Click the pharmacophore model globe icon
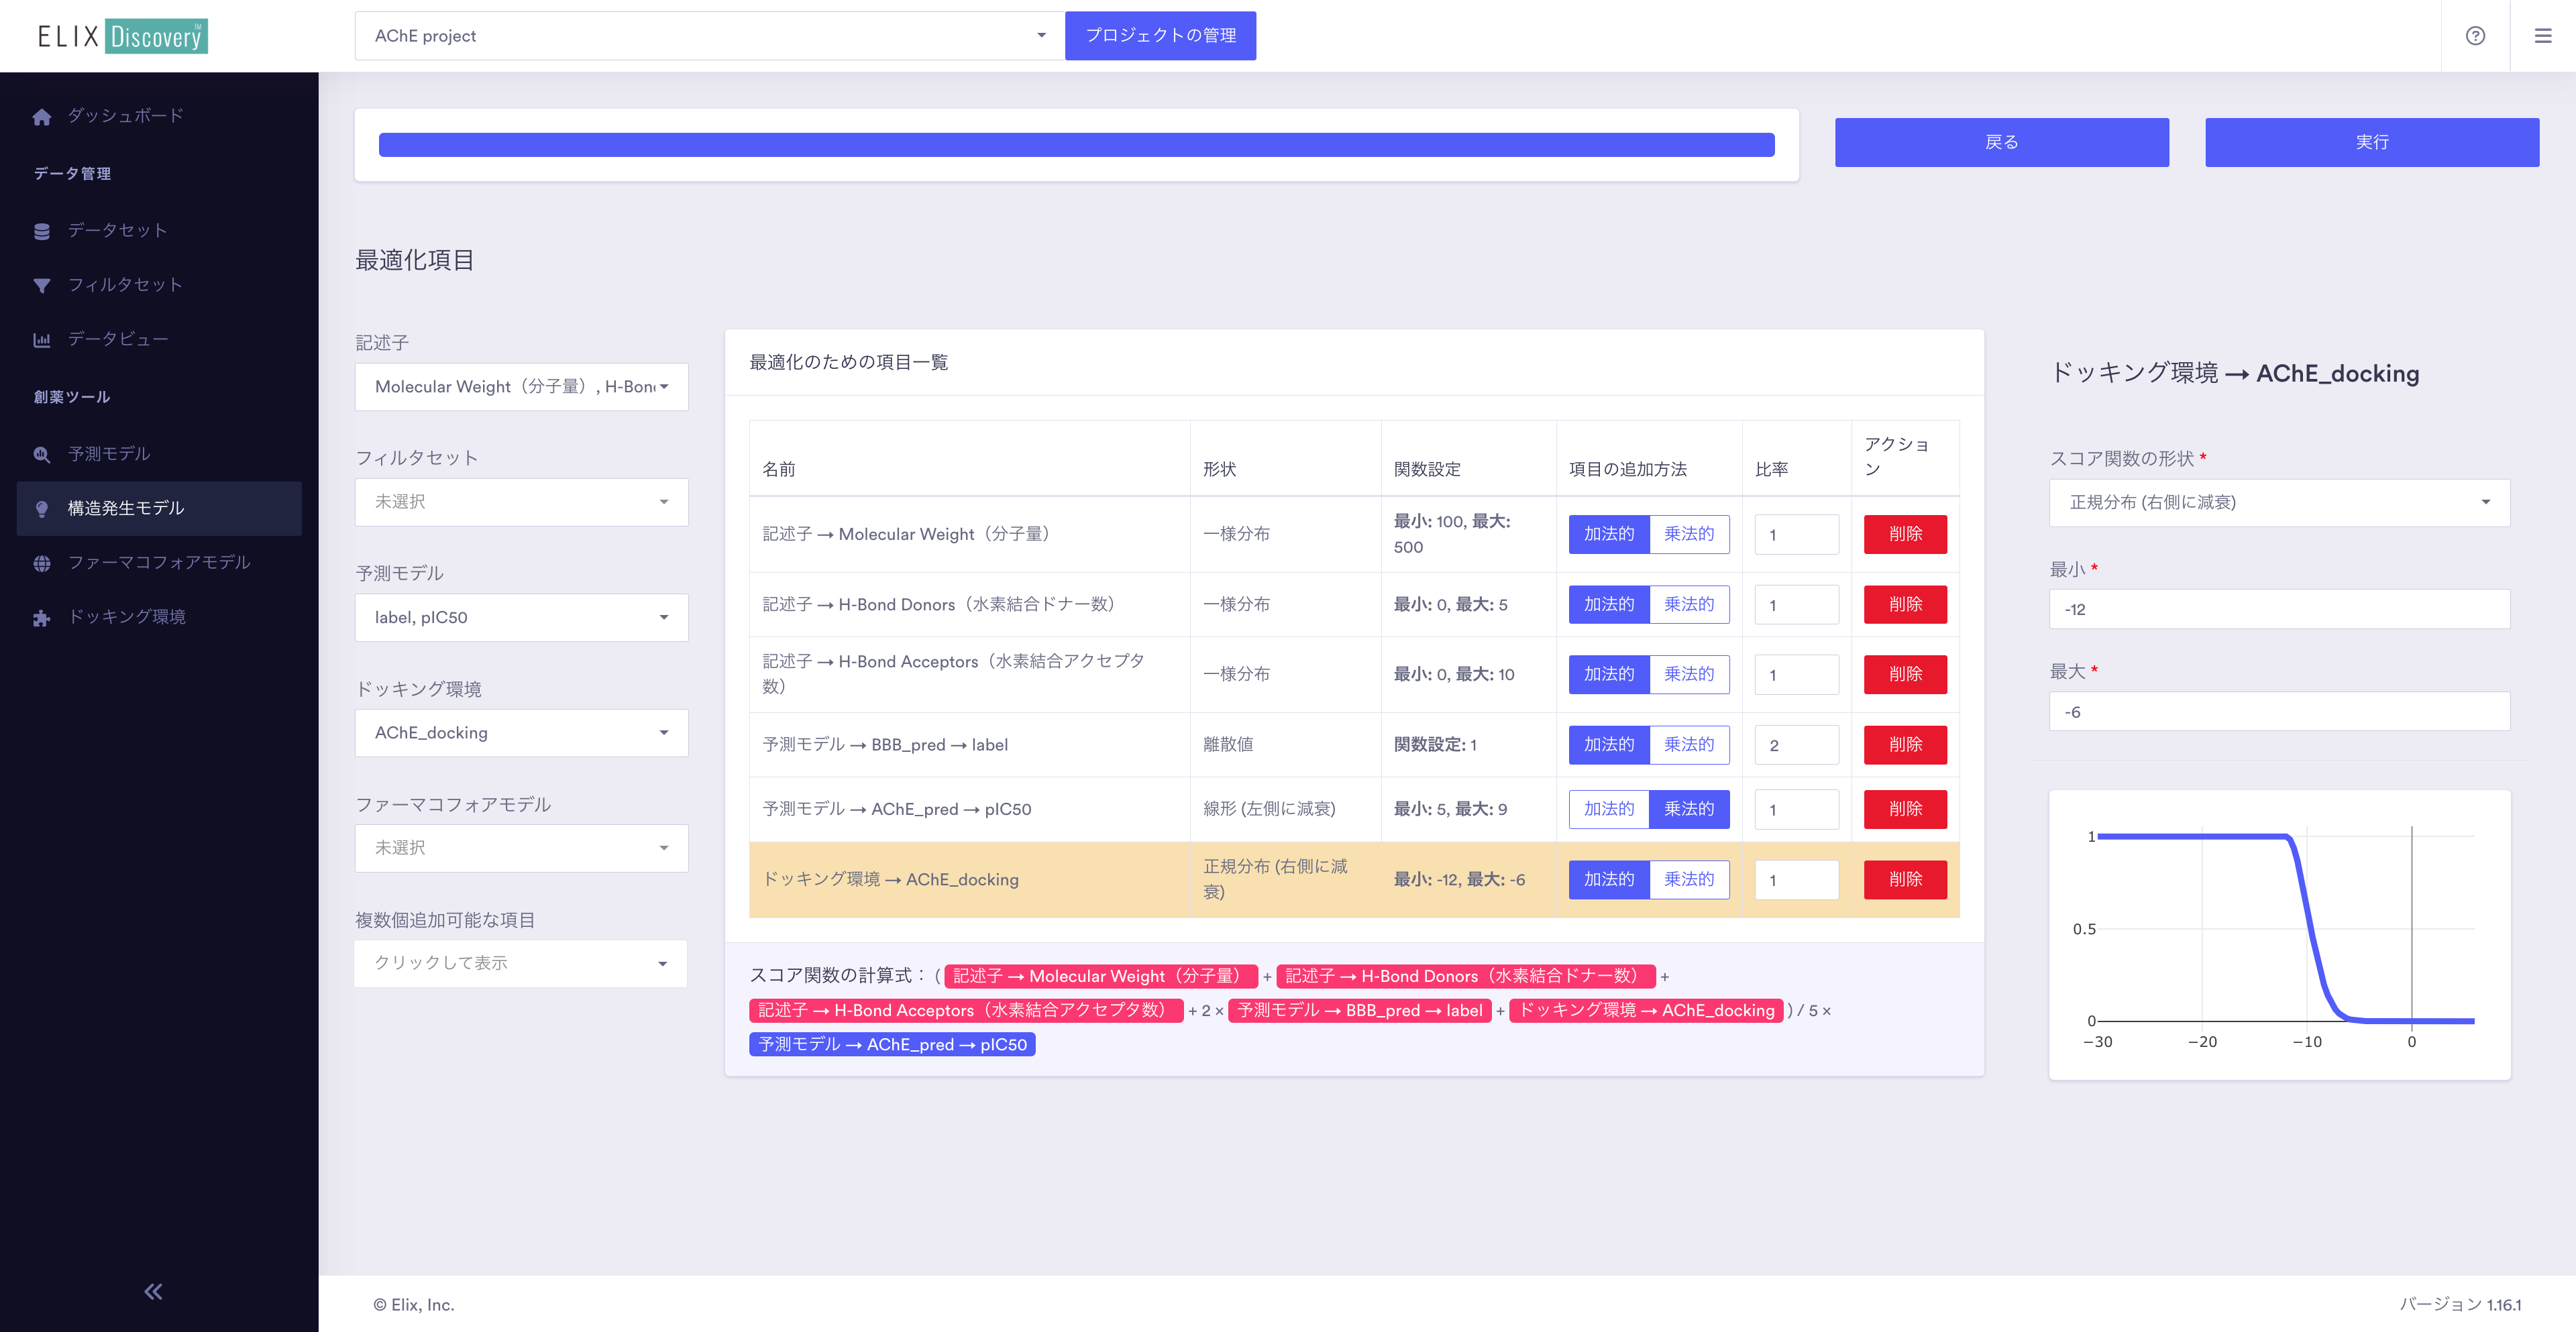This screenshot has width=2576, height=1332. point(41,563)
